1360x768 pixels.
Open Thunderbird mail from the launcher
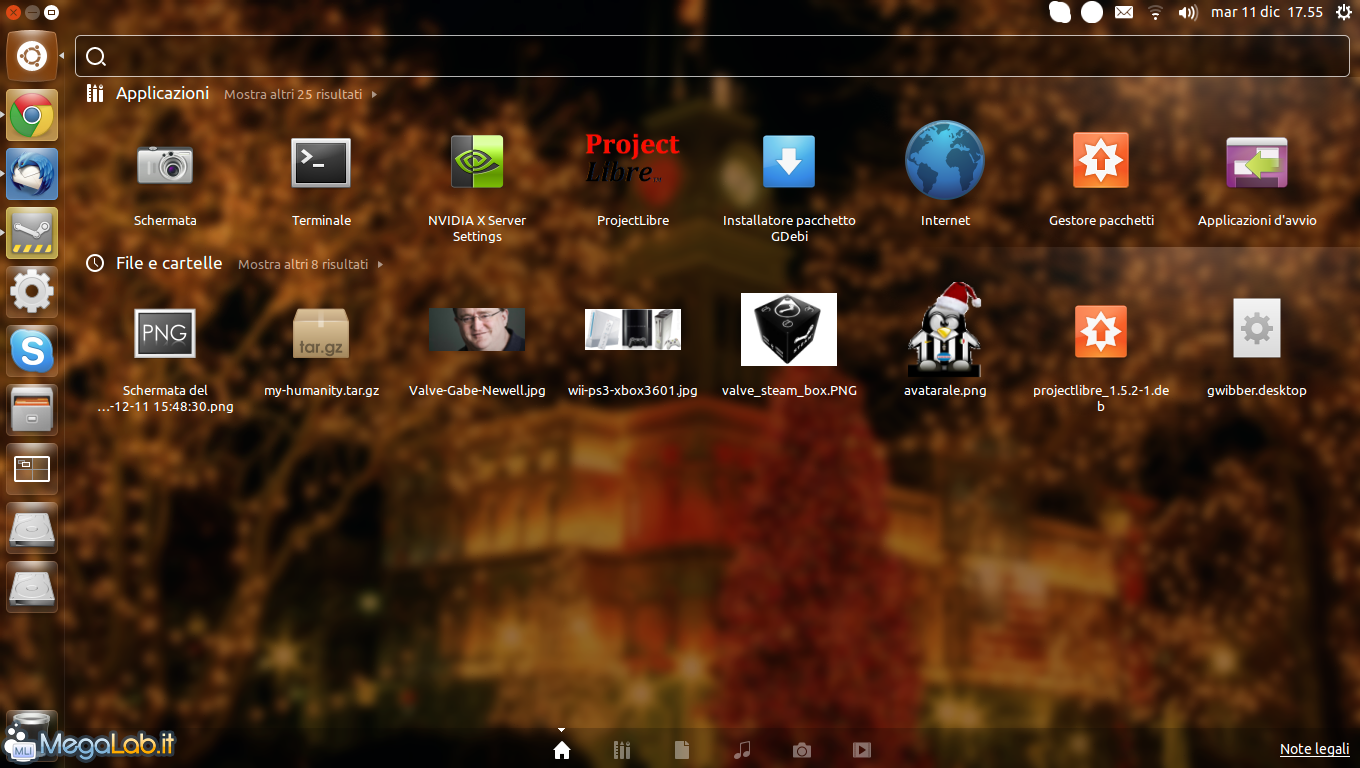coord(32,174)
